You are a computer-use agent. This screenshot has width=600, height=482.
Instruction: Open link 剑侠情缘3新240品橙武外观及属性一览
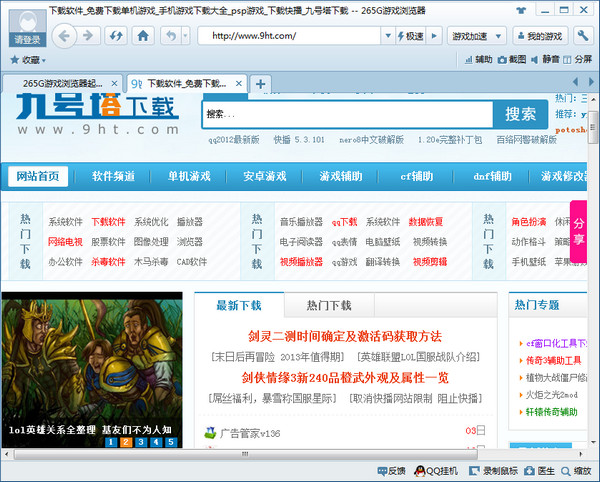click(x=345, y=378)
